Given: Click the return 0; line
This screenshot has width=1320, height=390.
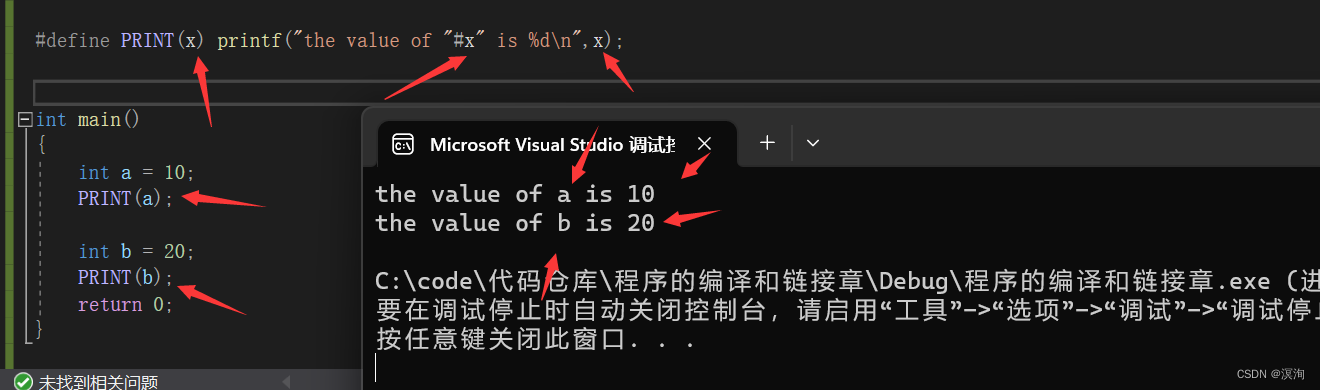Looking at the screenshot, I should point(125,304).
